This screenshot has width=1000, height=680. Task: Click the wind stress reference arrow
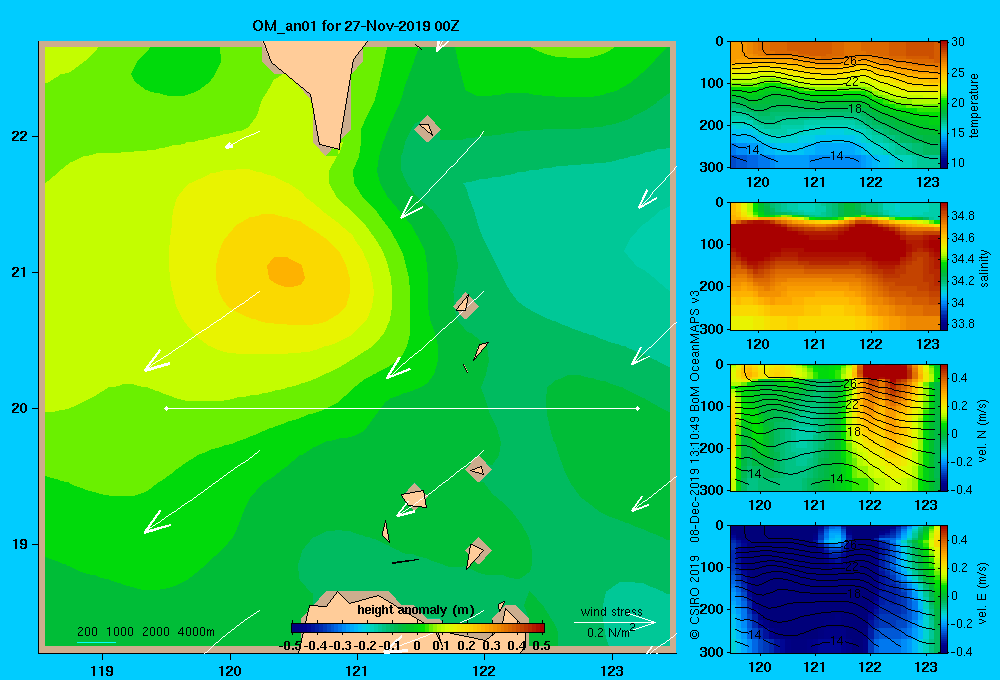click(x=615, y=622)
